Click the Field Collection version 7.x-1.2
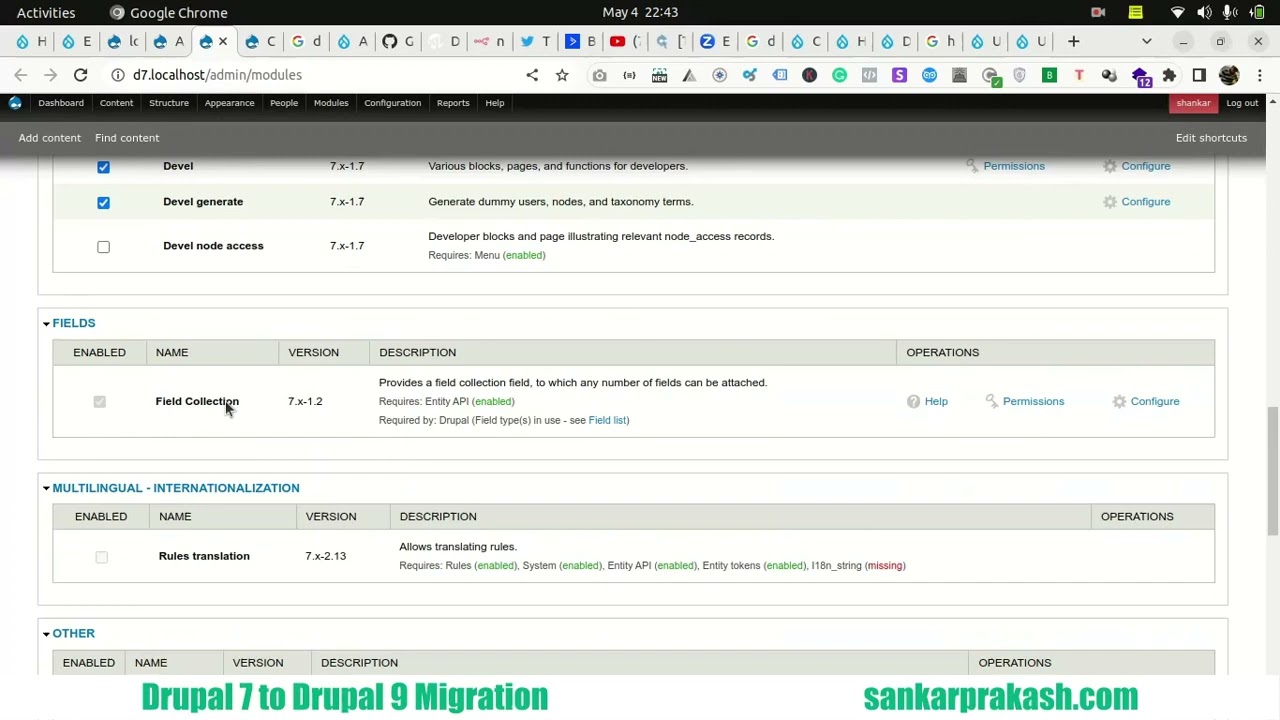 pos(305,401)
